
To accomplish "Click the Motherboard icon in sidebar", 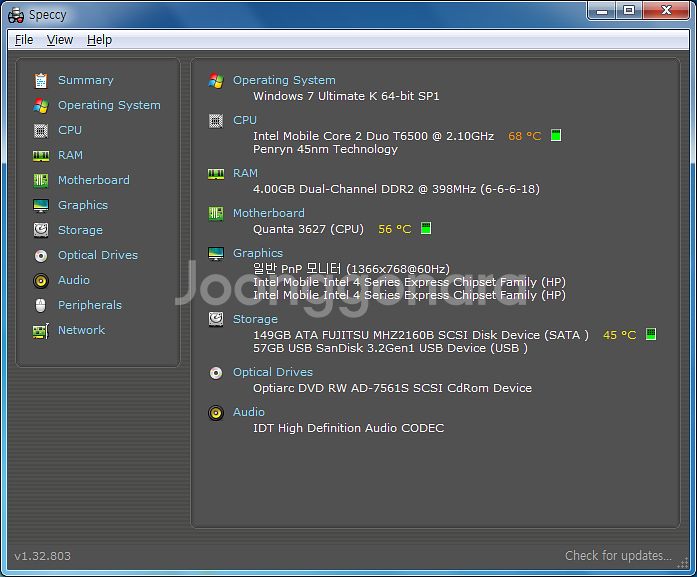I will [41, 180].
